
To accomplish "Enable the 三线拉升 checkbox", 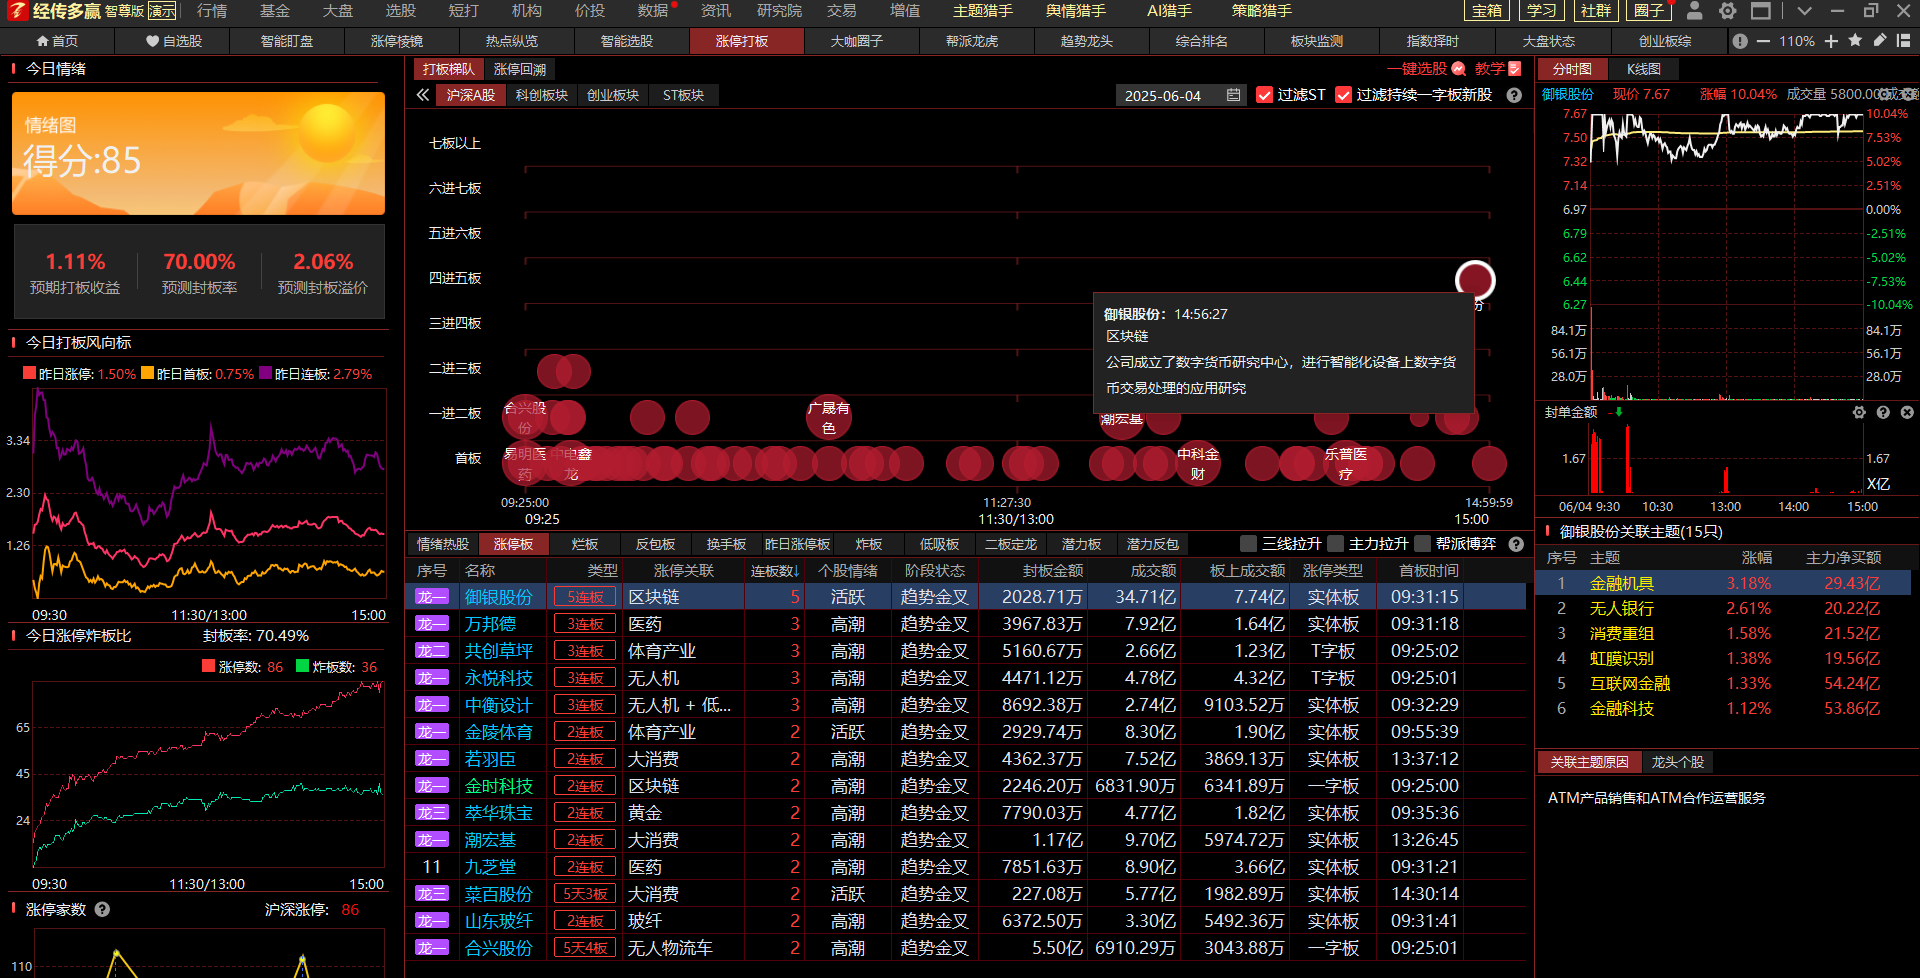I will (x=1248, y=544).
